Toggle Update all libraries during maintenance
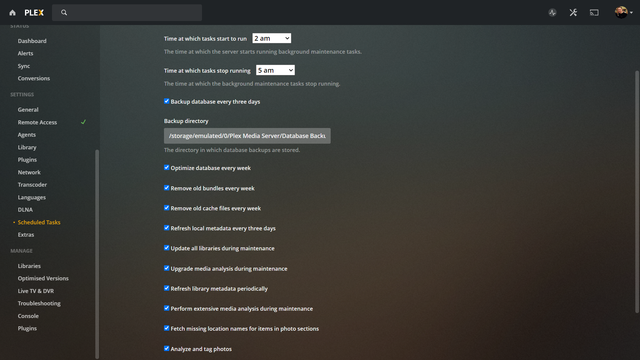This screenshot has height=360, width=640. (167, 248)
